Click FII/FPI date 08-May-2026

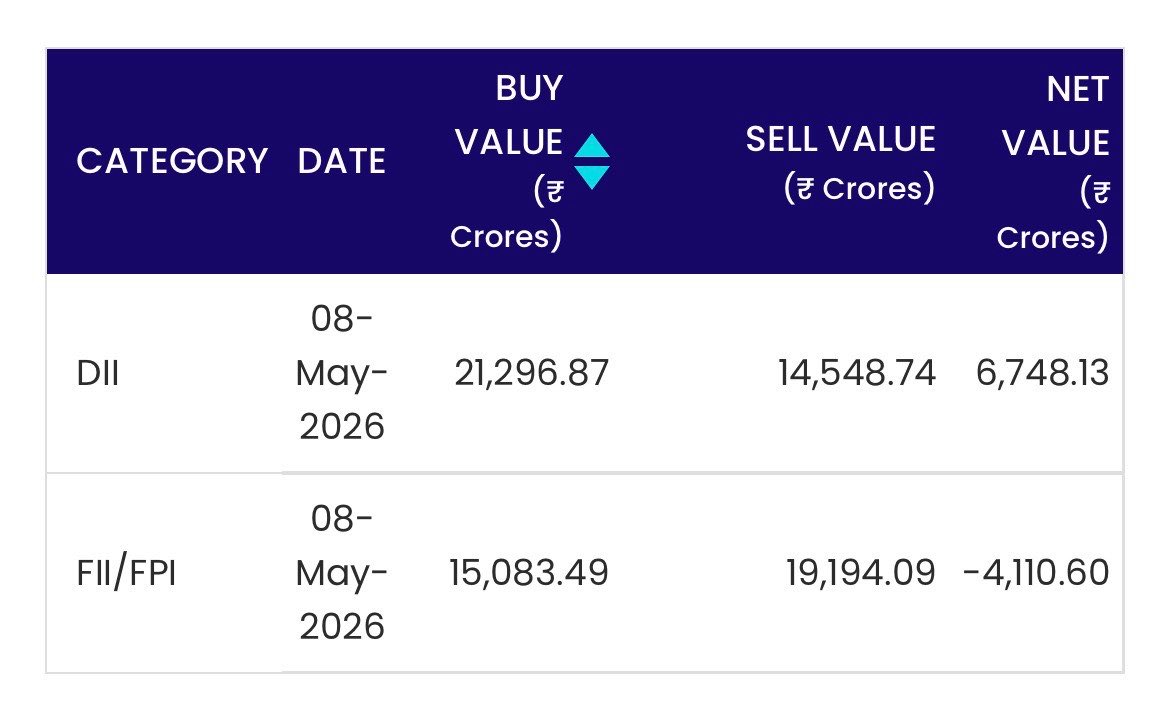(342, 572)
